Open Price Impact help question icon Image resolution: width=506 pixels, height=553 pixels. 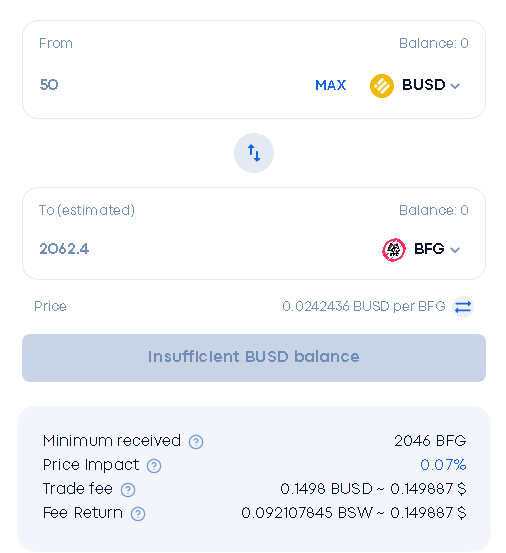pyautogui.click(x=154, y=466)
